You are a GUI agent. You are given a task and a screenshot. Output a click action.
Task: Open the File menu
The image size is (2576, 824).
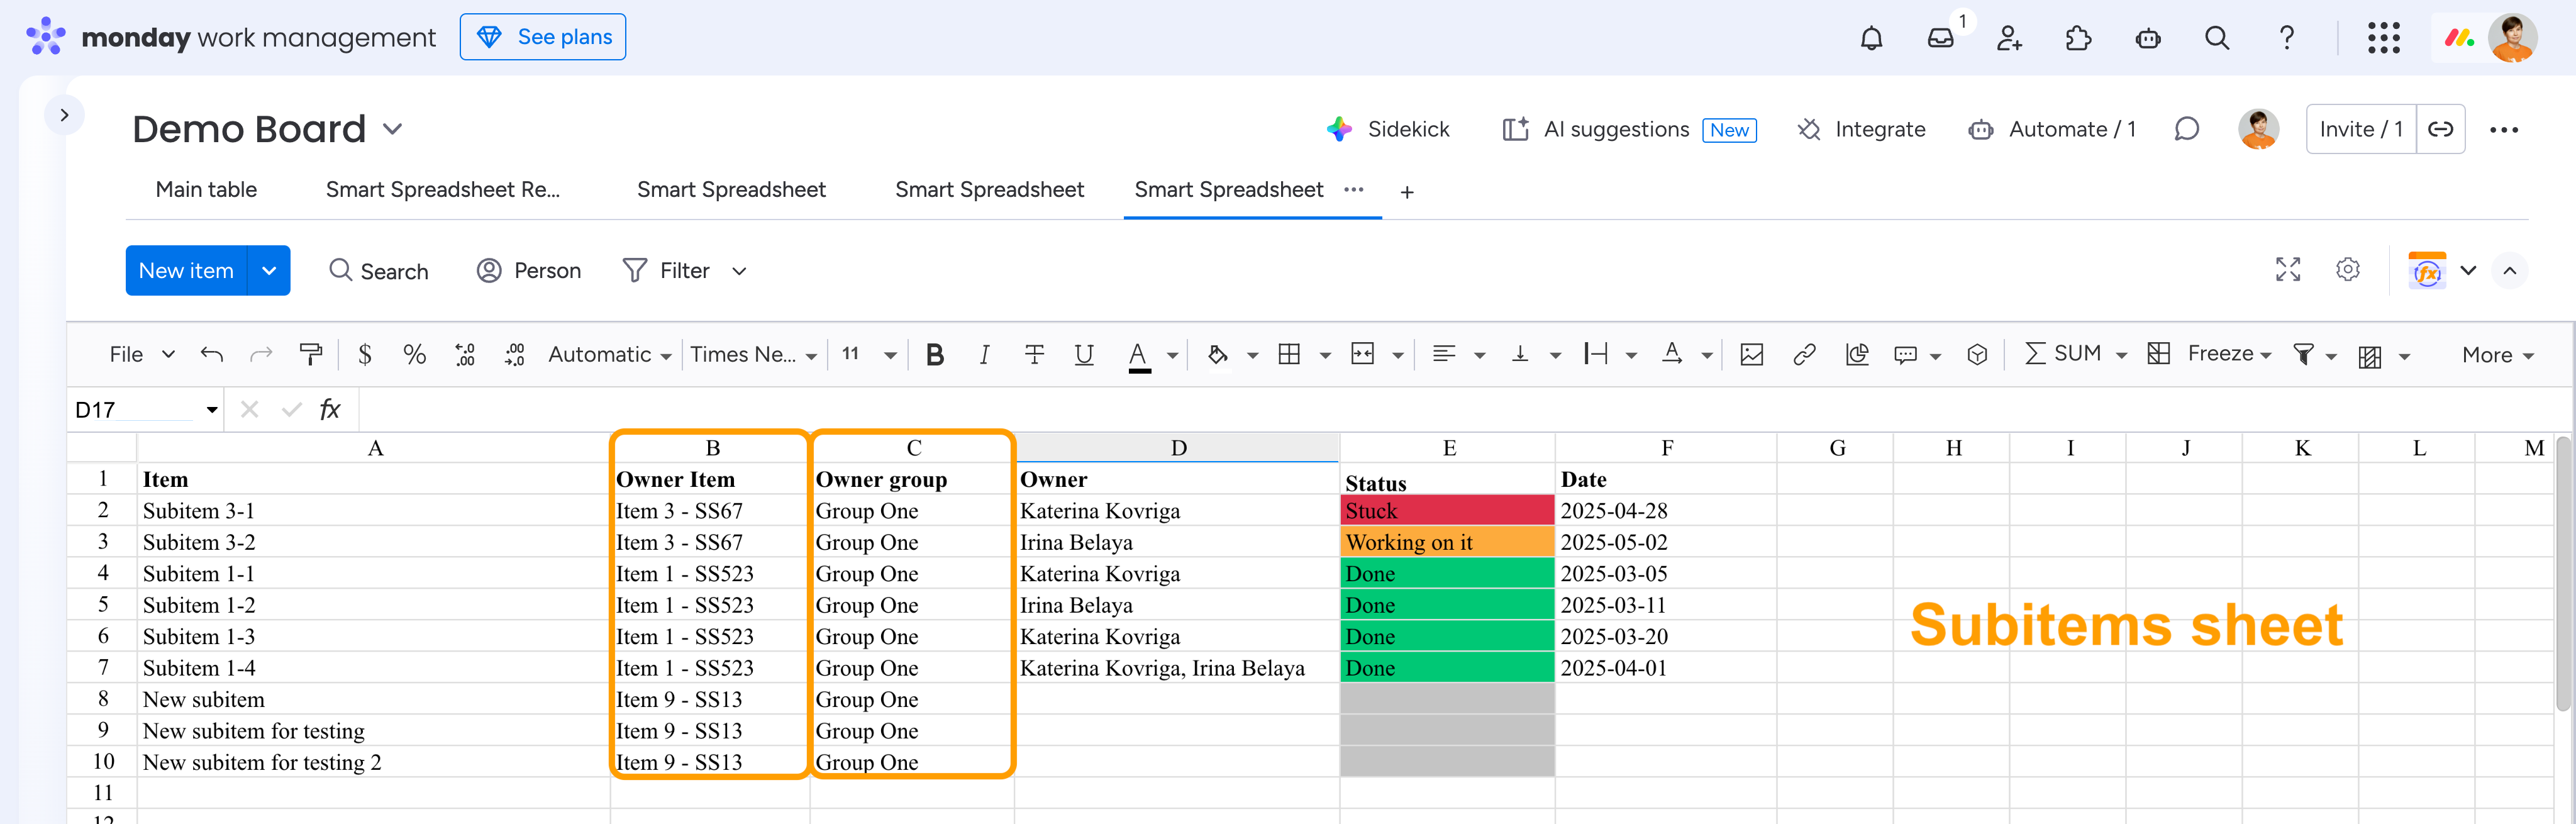click(140, 354)
